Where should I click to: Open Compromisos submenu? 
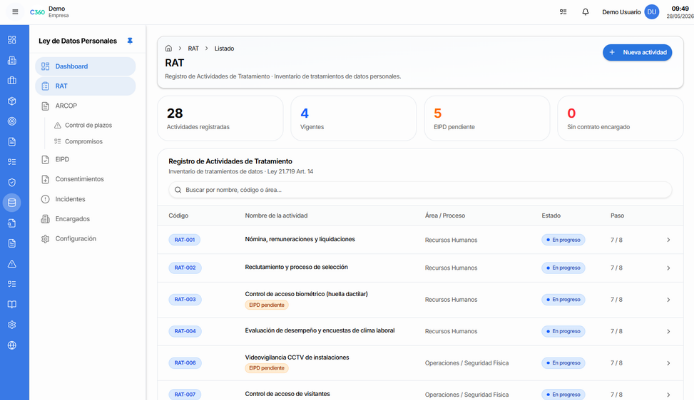(x=83, y=142)
